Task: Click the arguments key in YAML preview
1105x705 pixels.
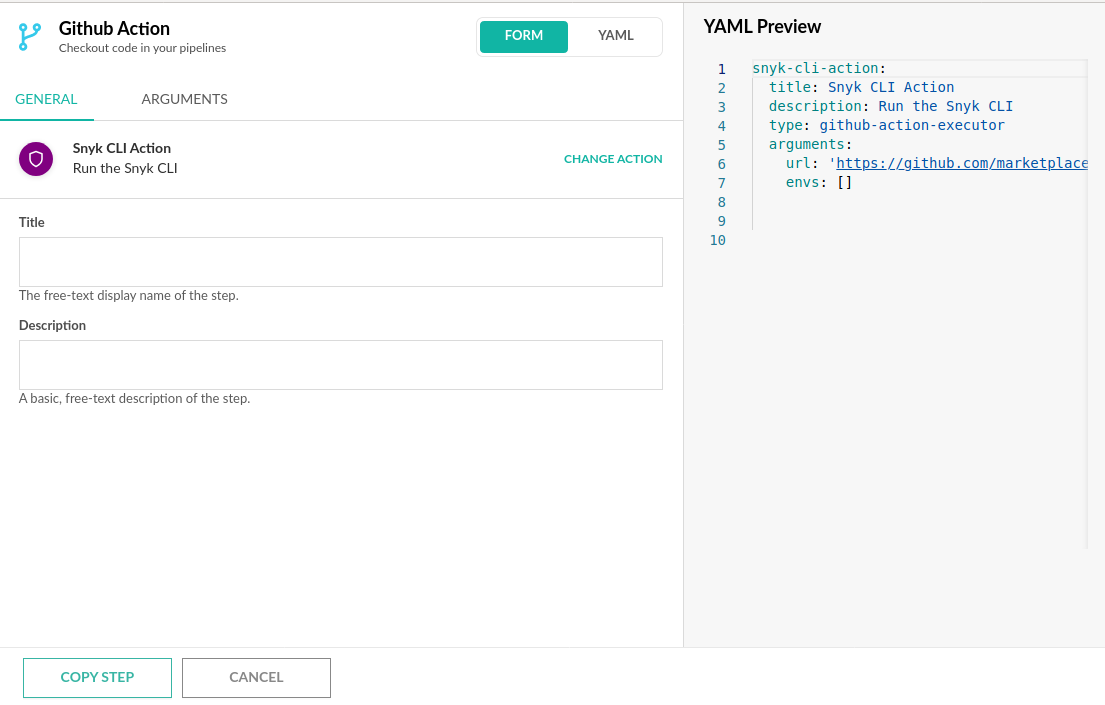Action: (x=806, y=145)
